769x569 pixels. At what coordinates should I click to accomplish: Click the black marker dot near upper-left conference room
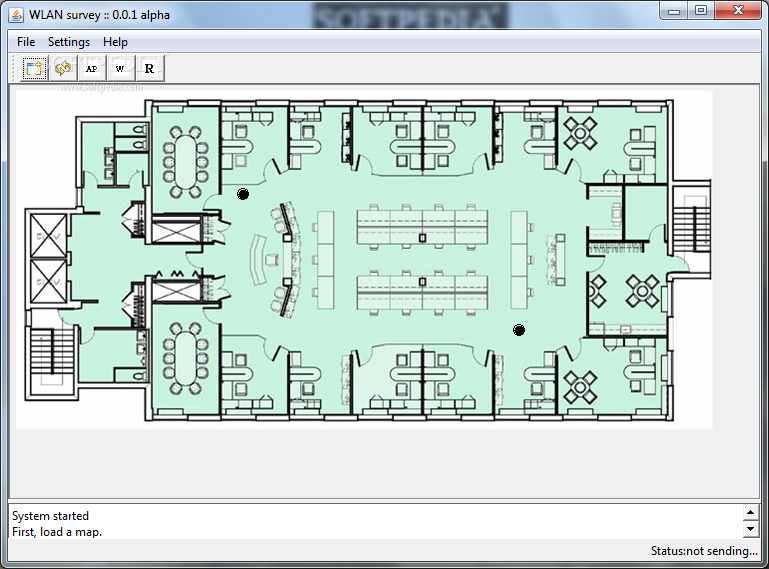point(243,194)
